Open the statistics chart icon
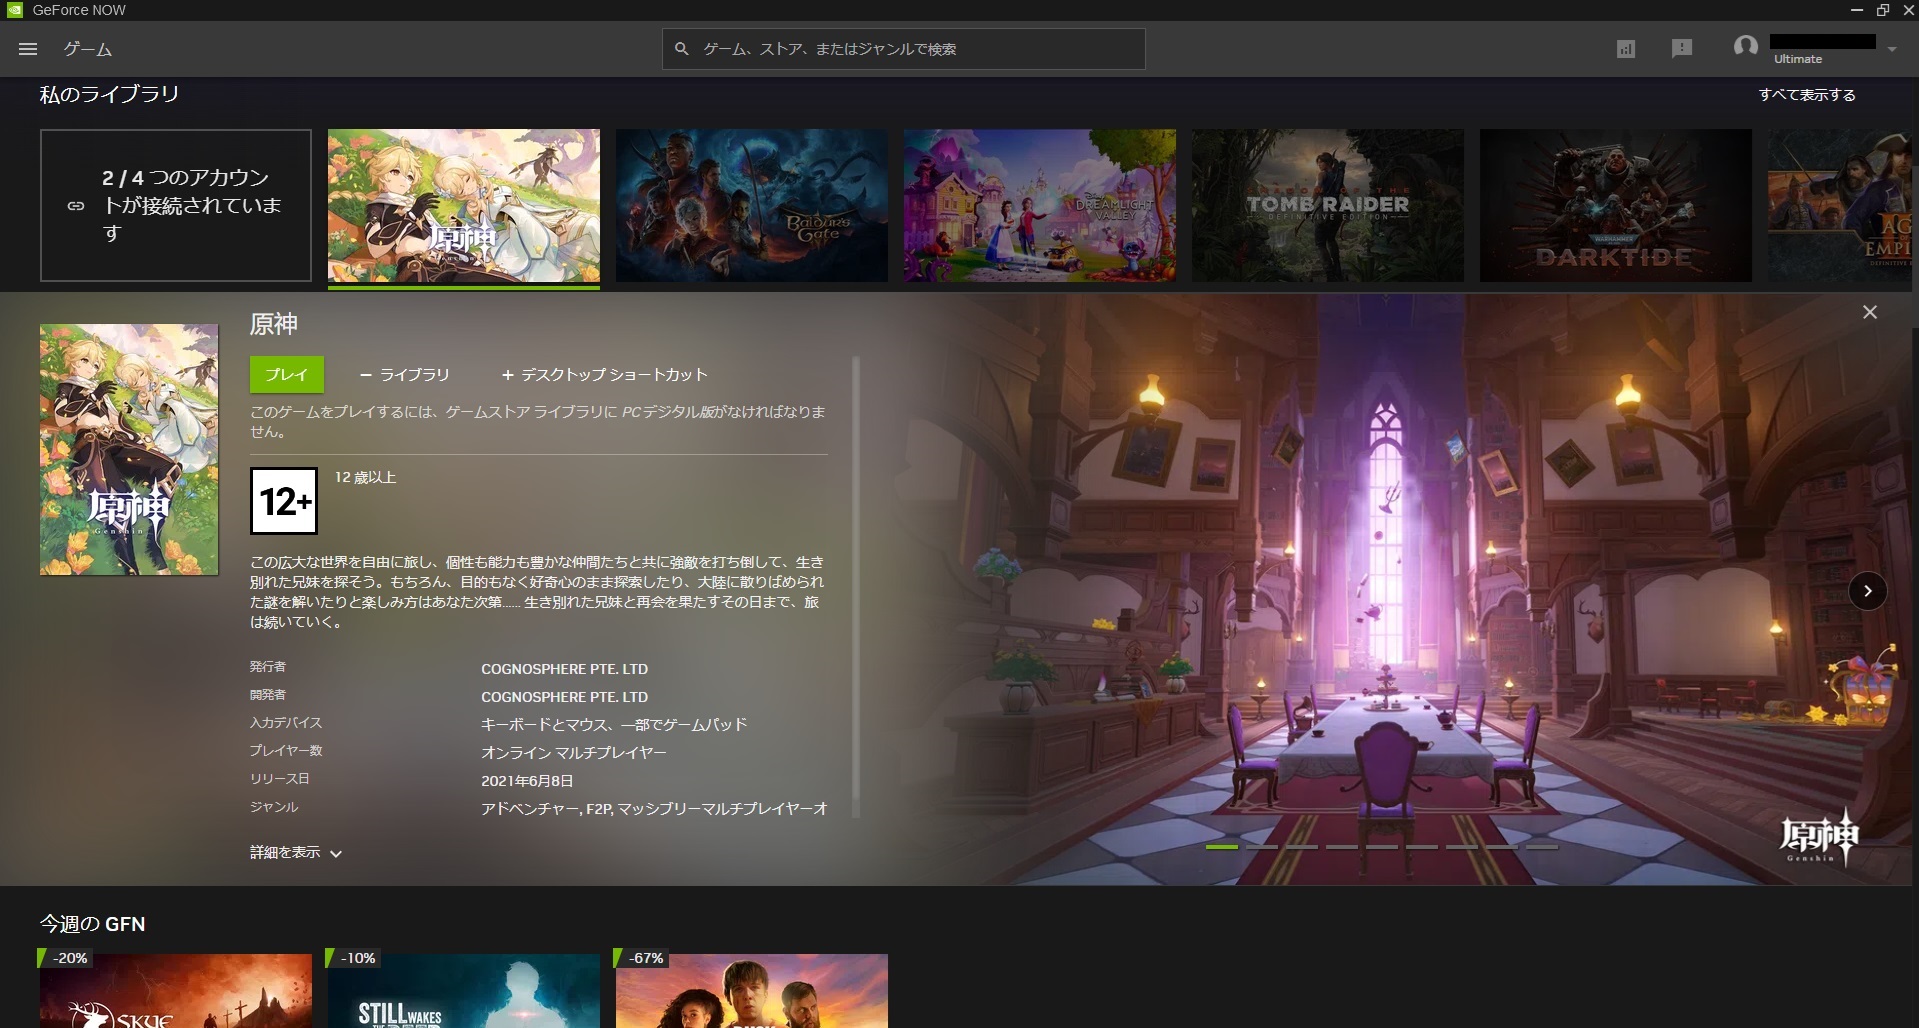This screenshot has height=1028, width=1919. [x=1626, y=49]
